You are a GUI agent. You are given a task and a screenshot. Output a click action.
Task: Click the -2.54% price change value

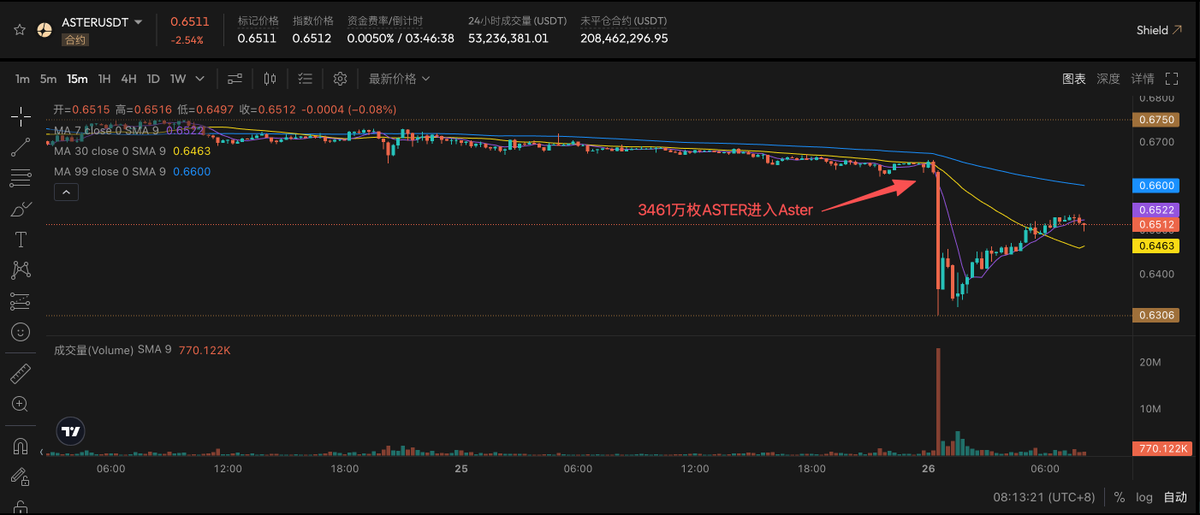187,41
